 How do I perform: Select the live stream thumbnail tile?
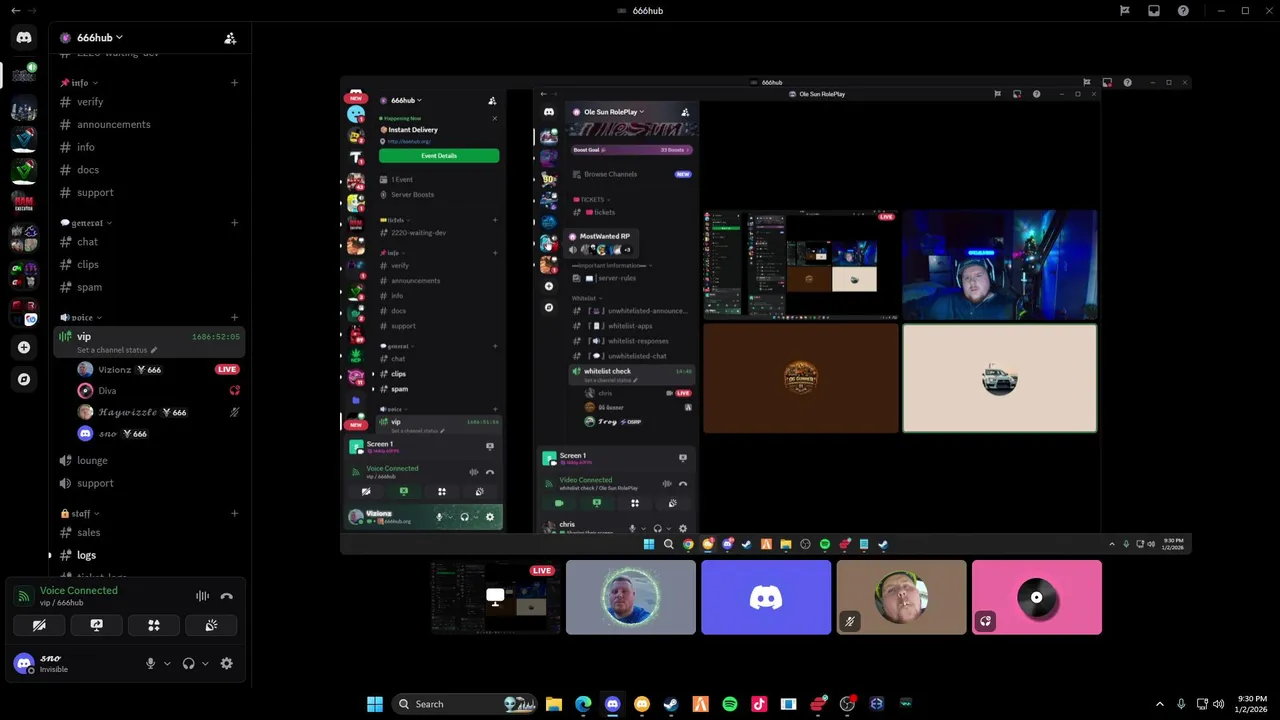(x=495, y=597)
